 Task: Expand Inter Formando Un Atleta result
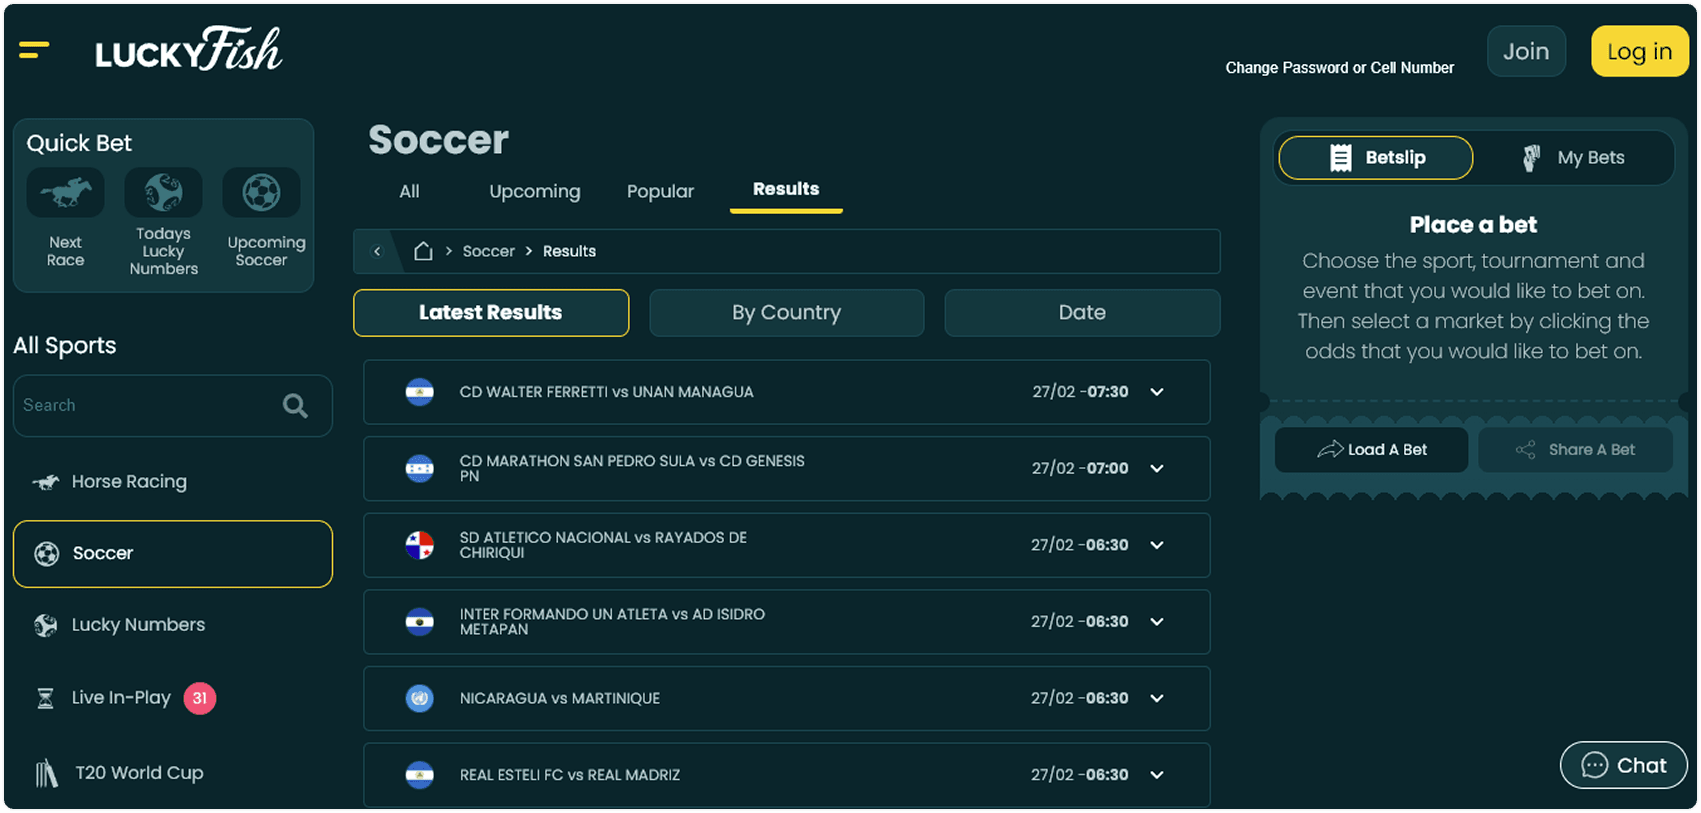click(x=1157, y=622)
